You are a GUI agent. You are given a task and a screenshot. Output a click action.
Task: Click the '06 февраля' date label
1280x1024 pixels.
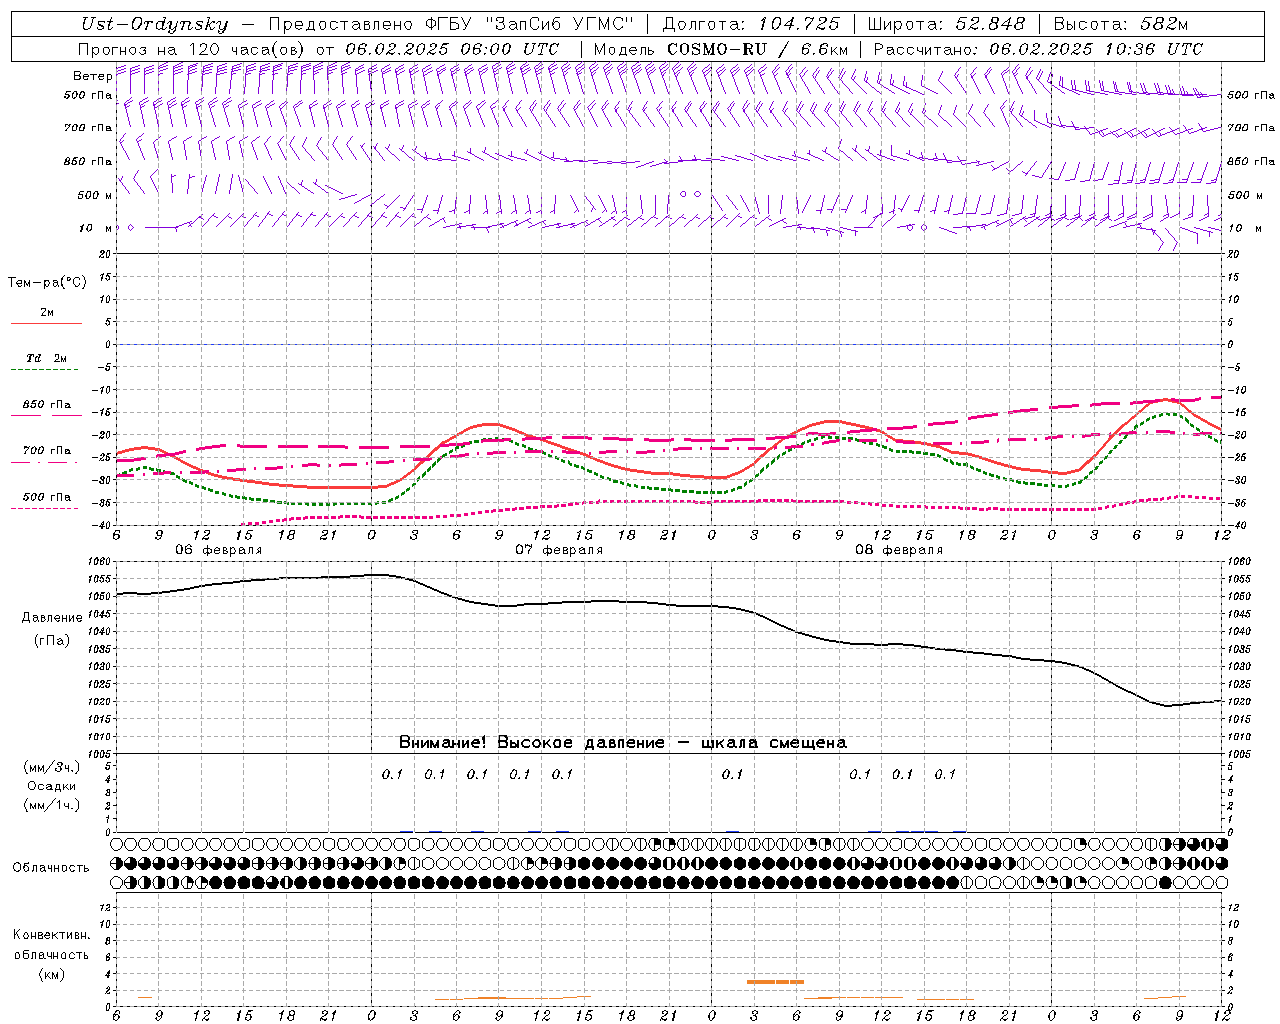[x=219, y=550]
